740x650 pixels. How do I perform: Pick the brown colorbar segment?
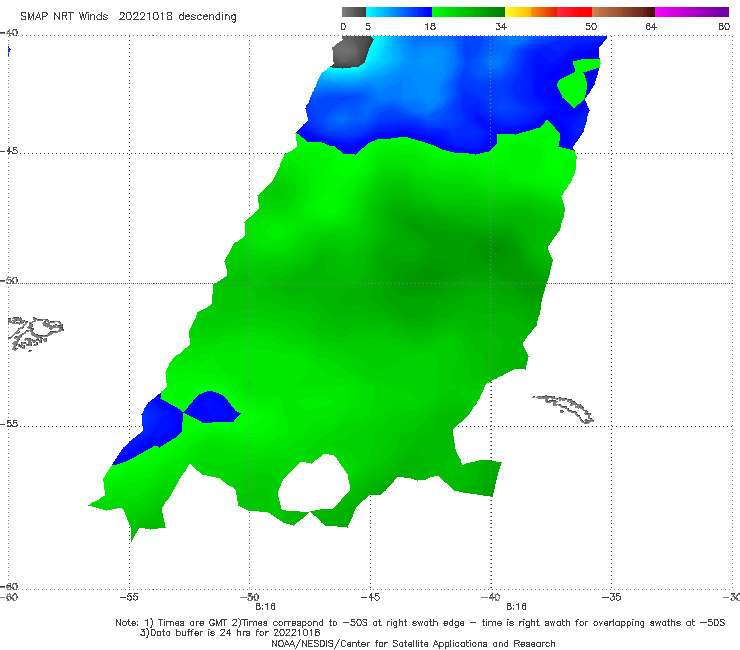coord(623,12)
